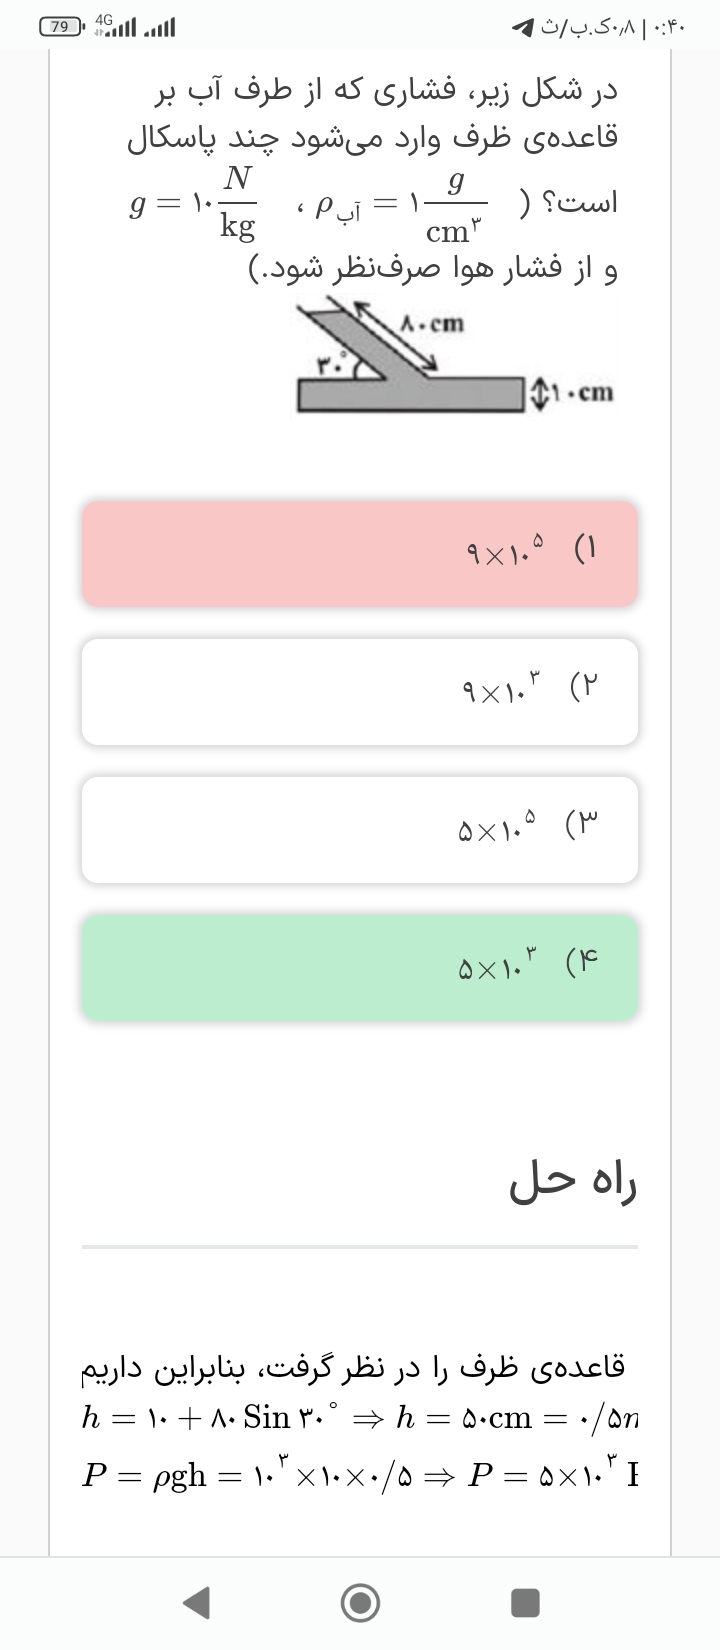Select the green option ۴ reading ۵×۱۰³
Image resolution: width=720 pixels, height=1650 pixels.
click(x=360, y=967)
